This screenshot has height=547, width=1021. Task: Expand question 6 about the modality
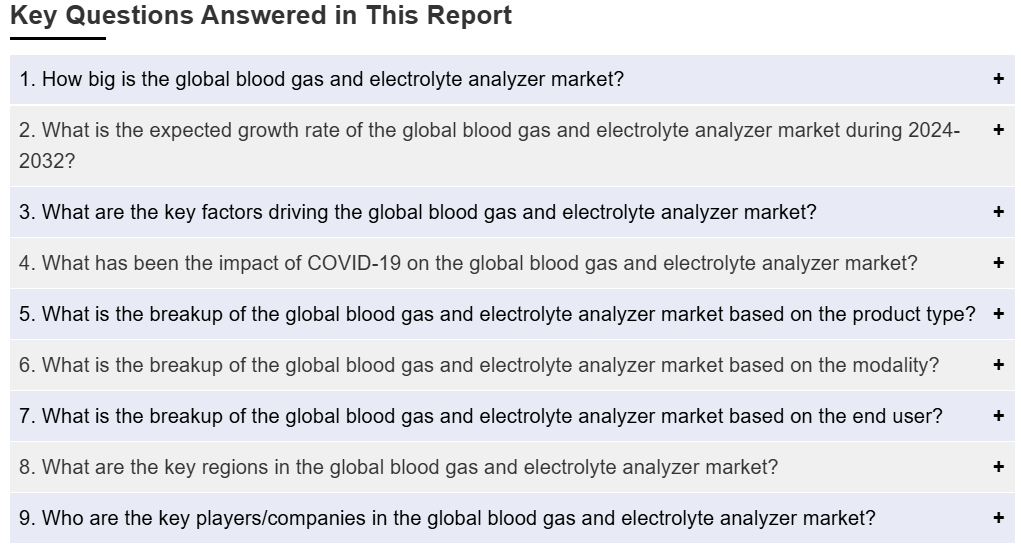point(479,365)
